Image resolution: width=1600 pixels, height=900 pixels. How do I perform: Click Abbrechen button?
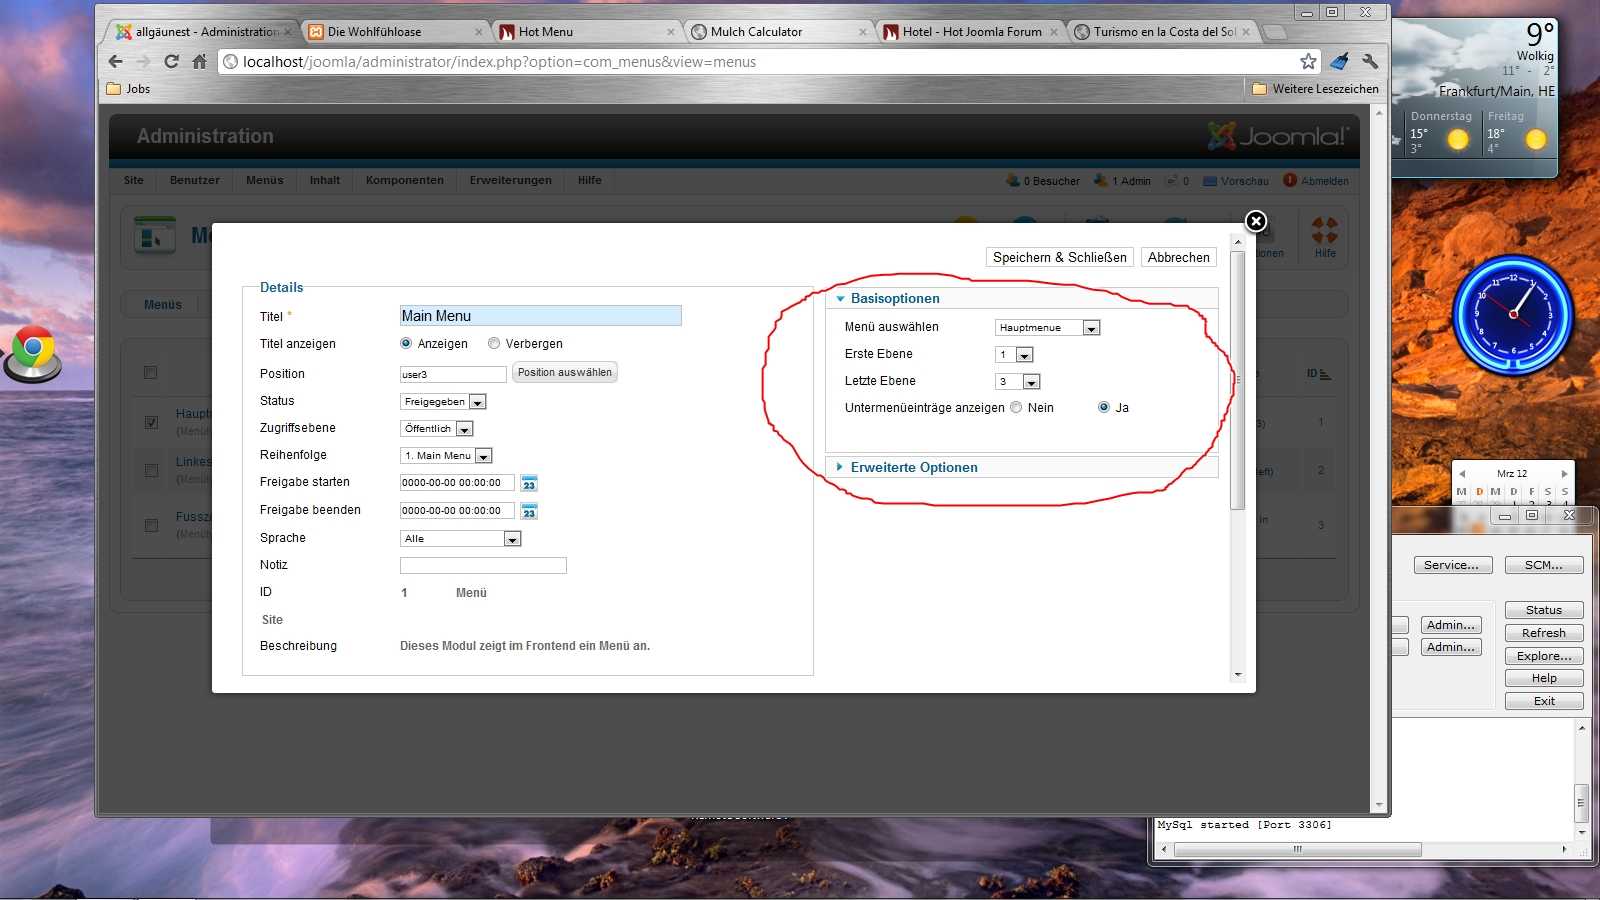(x=1179, y=257)
